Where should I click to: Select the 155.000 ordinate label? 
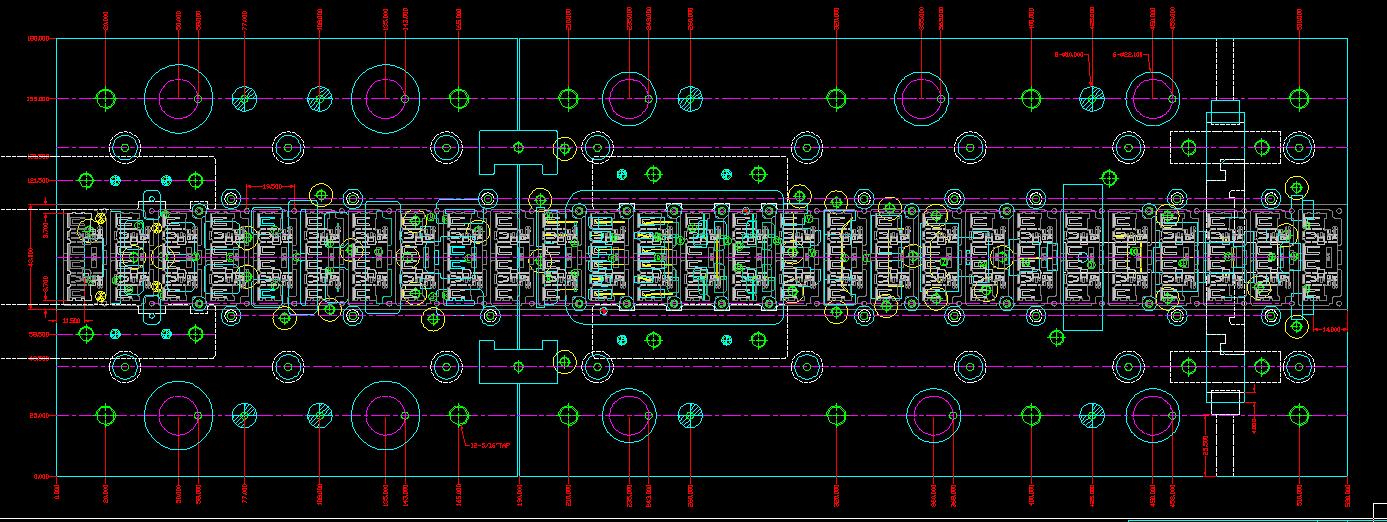pos(39,99)
